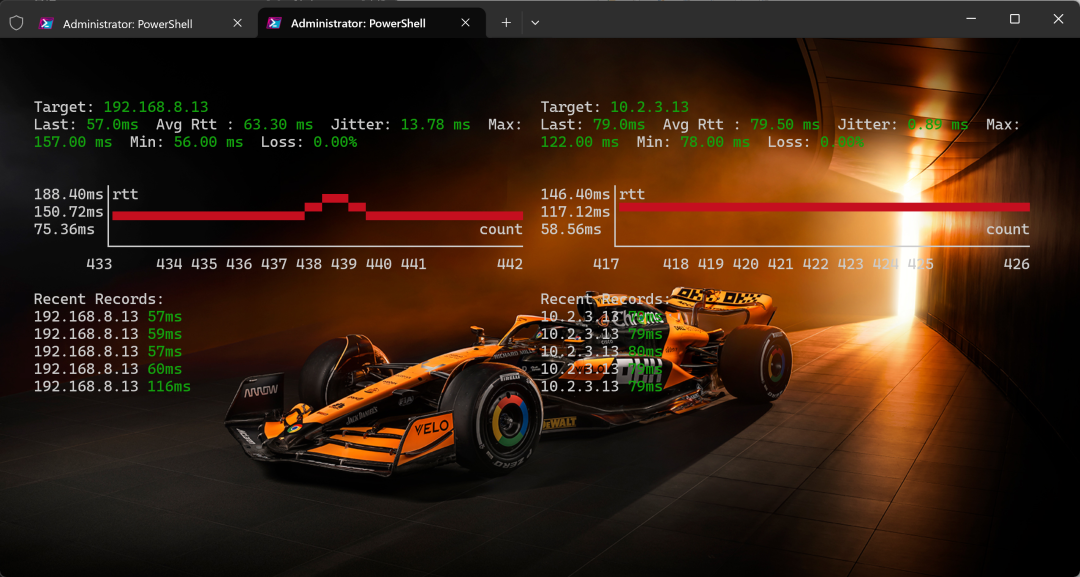Switch to the inactive Administrator: PowerShell tab
The height and width of the screenshot is (577, 1080).
(x=141, y=23)
